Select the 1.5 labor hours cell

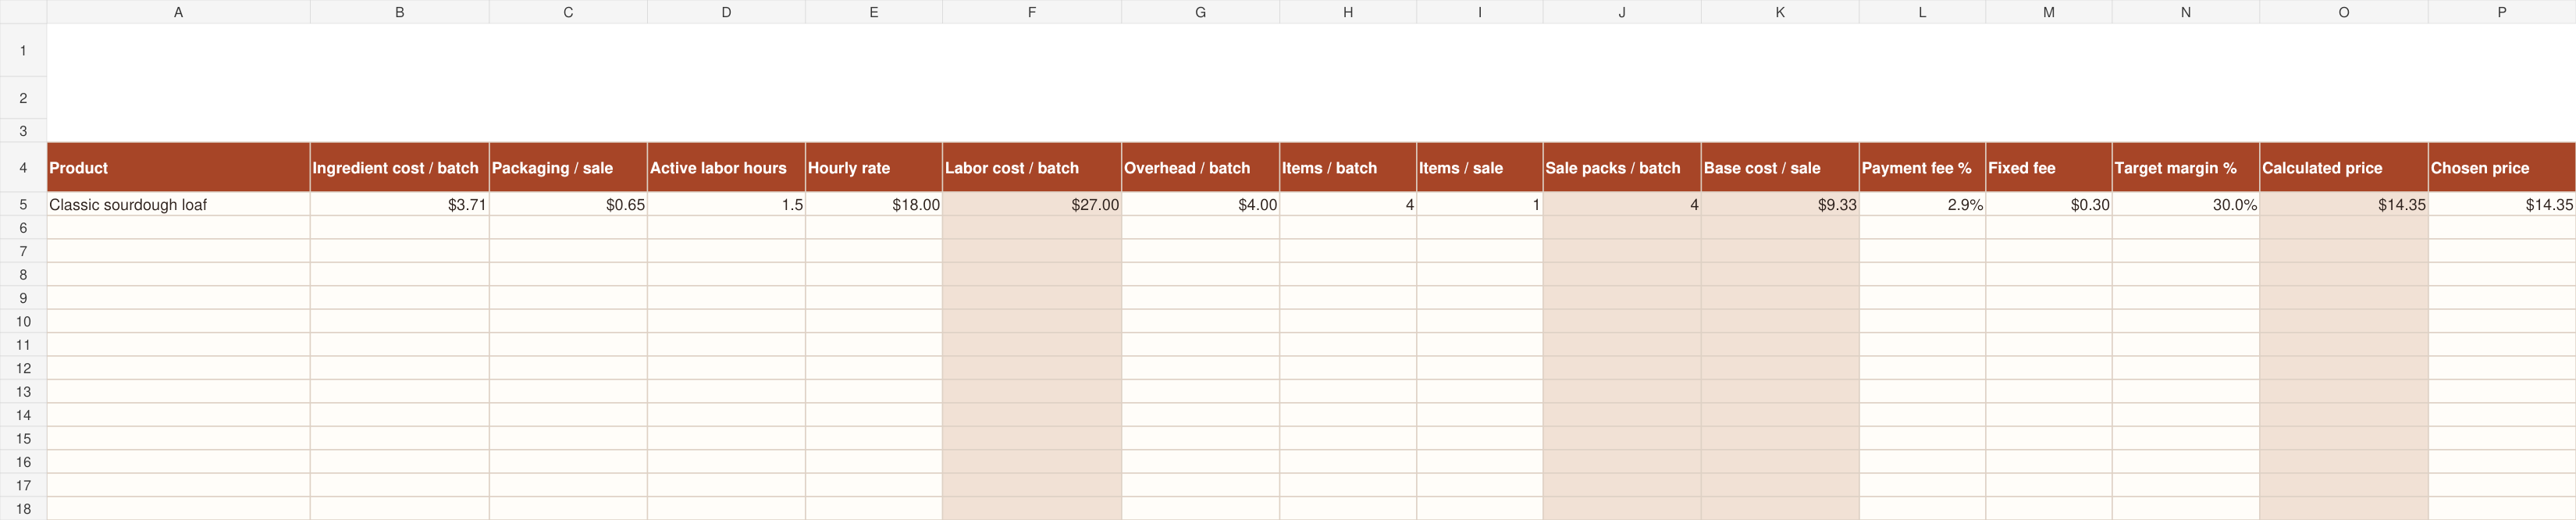click(x=726, y=204)
